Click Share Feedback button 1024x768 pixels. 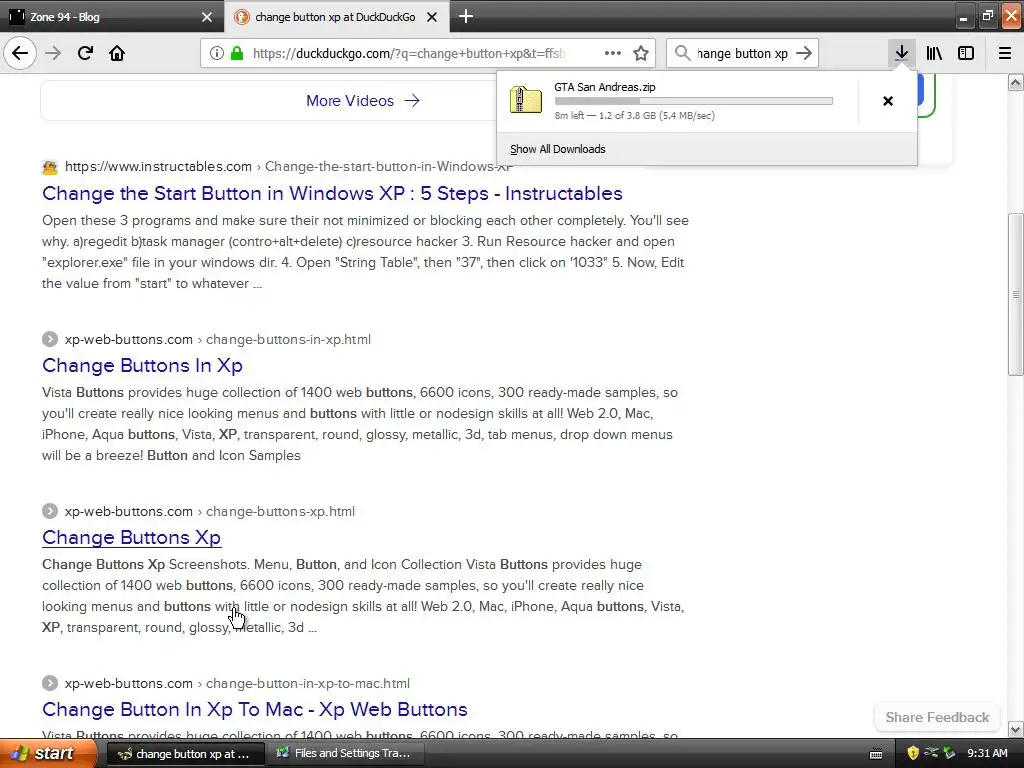[937, 717]
